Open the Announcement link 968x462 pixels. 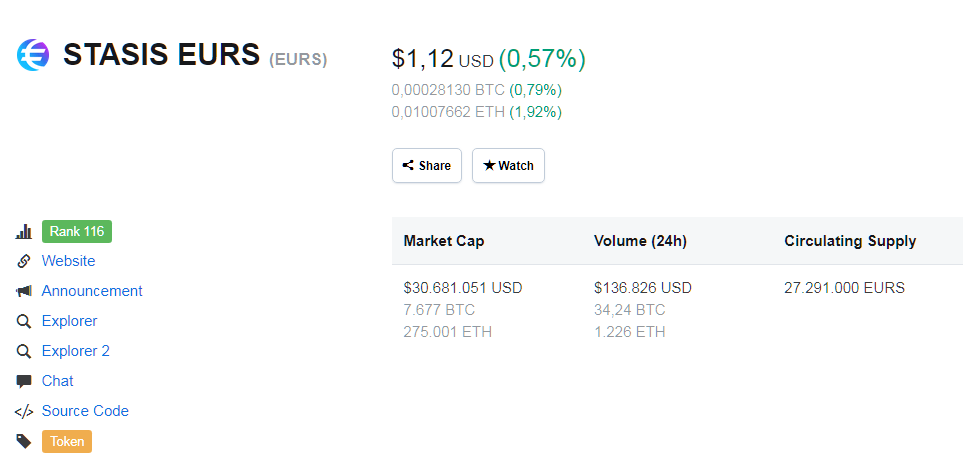pyautogui.click(x=92, y=291)
